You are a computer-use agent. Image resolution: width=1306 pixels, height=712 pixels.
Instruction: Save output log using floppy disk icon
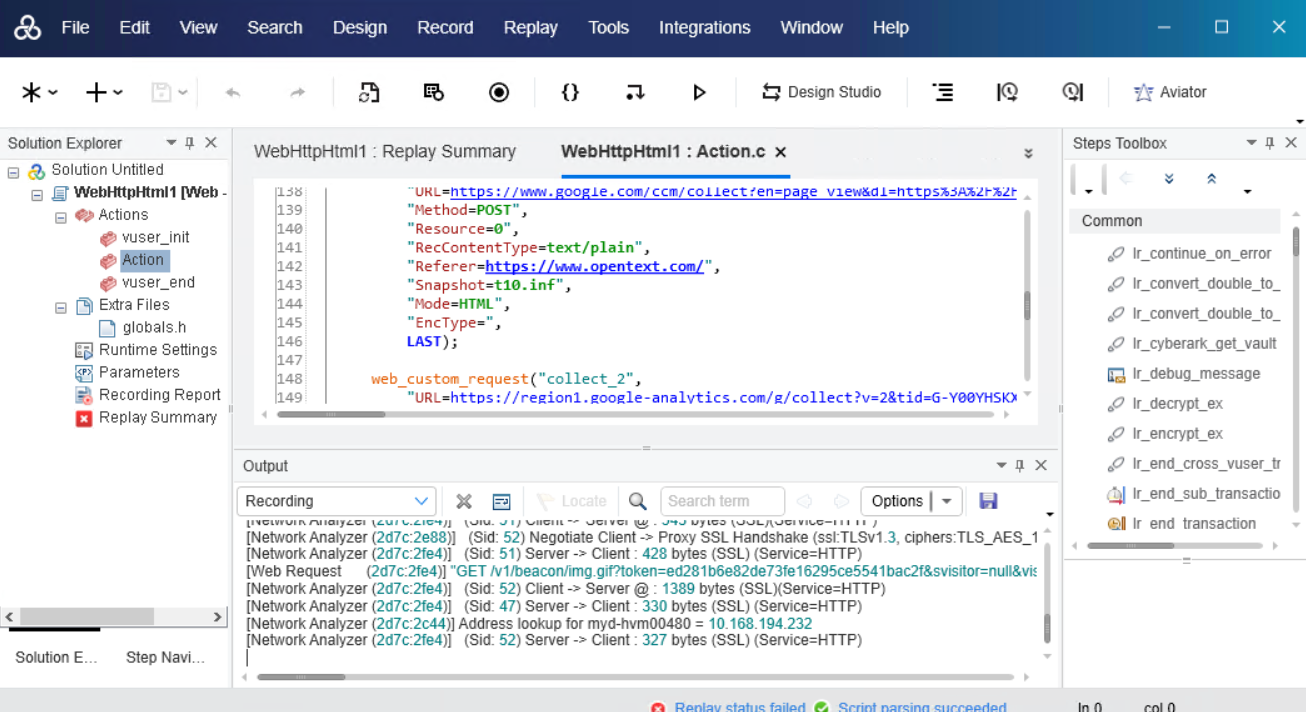pyautogui.click(x=988, y=501)
